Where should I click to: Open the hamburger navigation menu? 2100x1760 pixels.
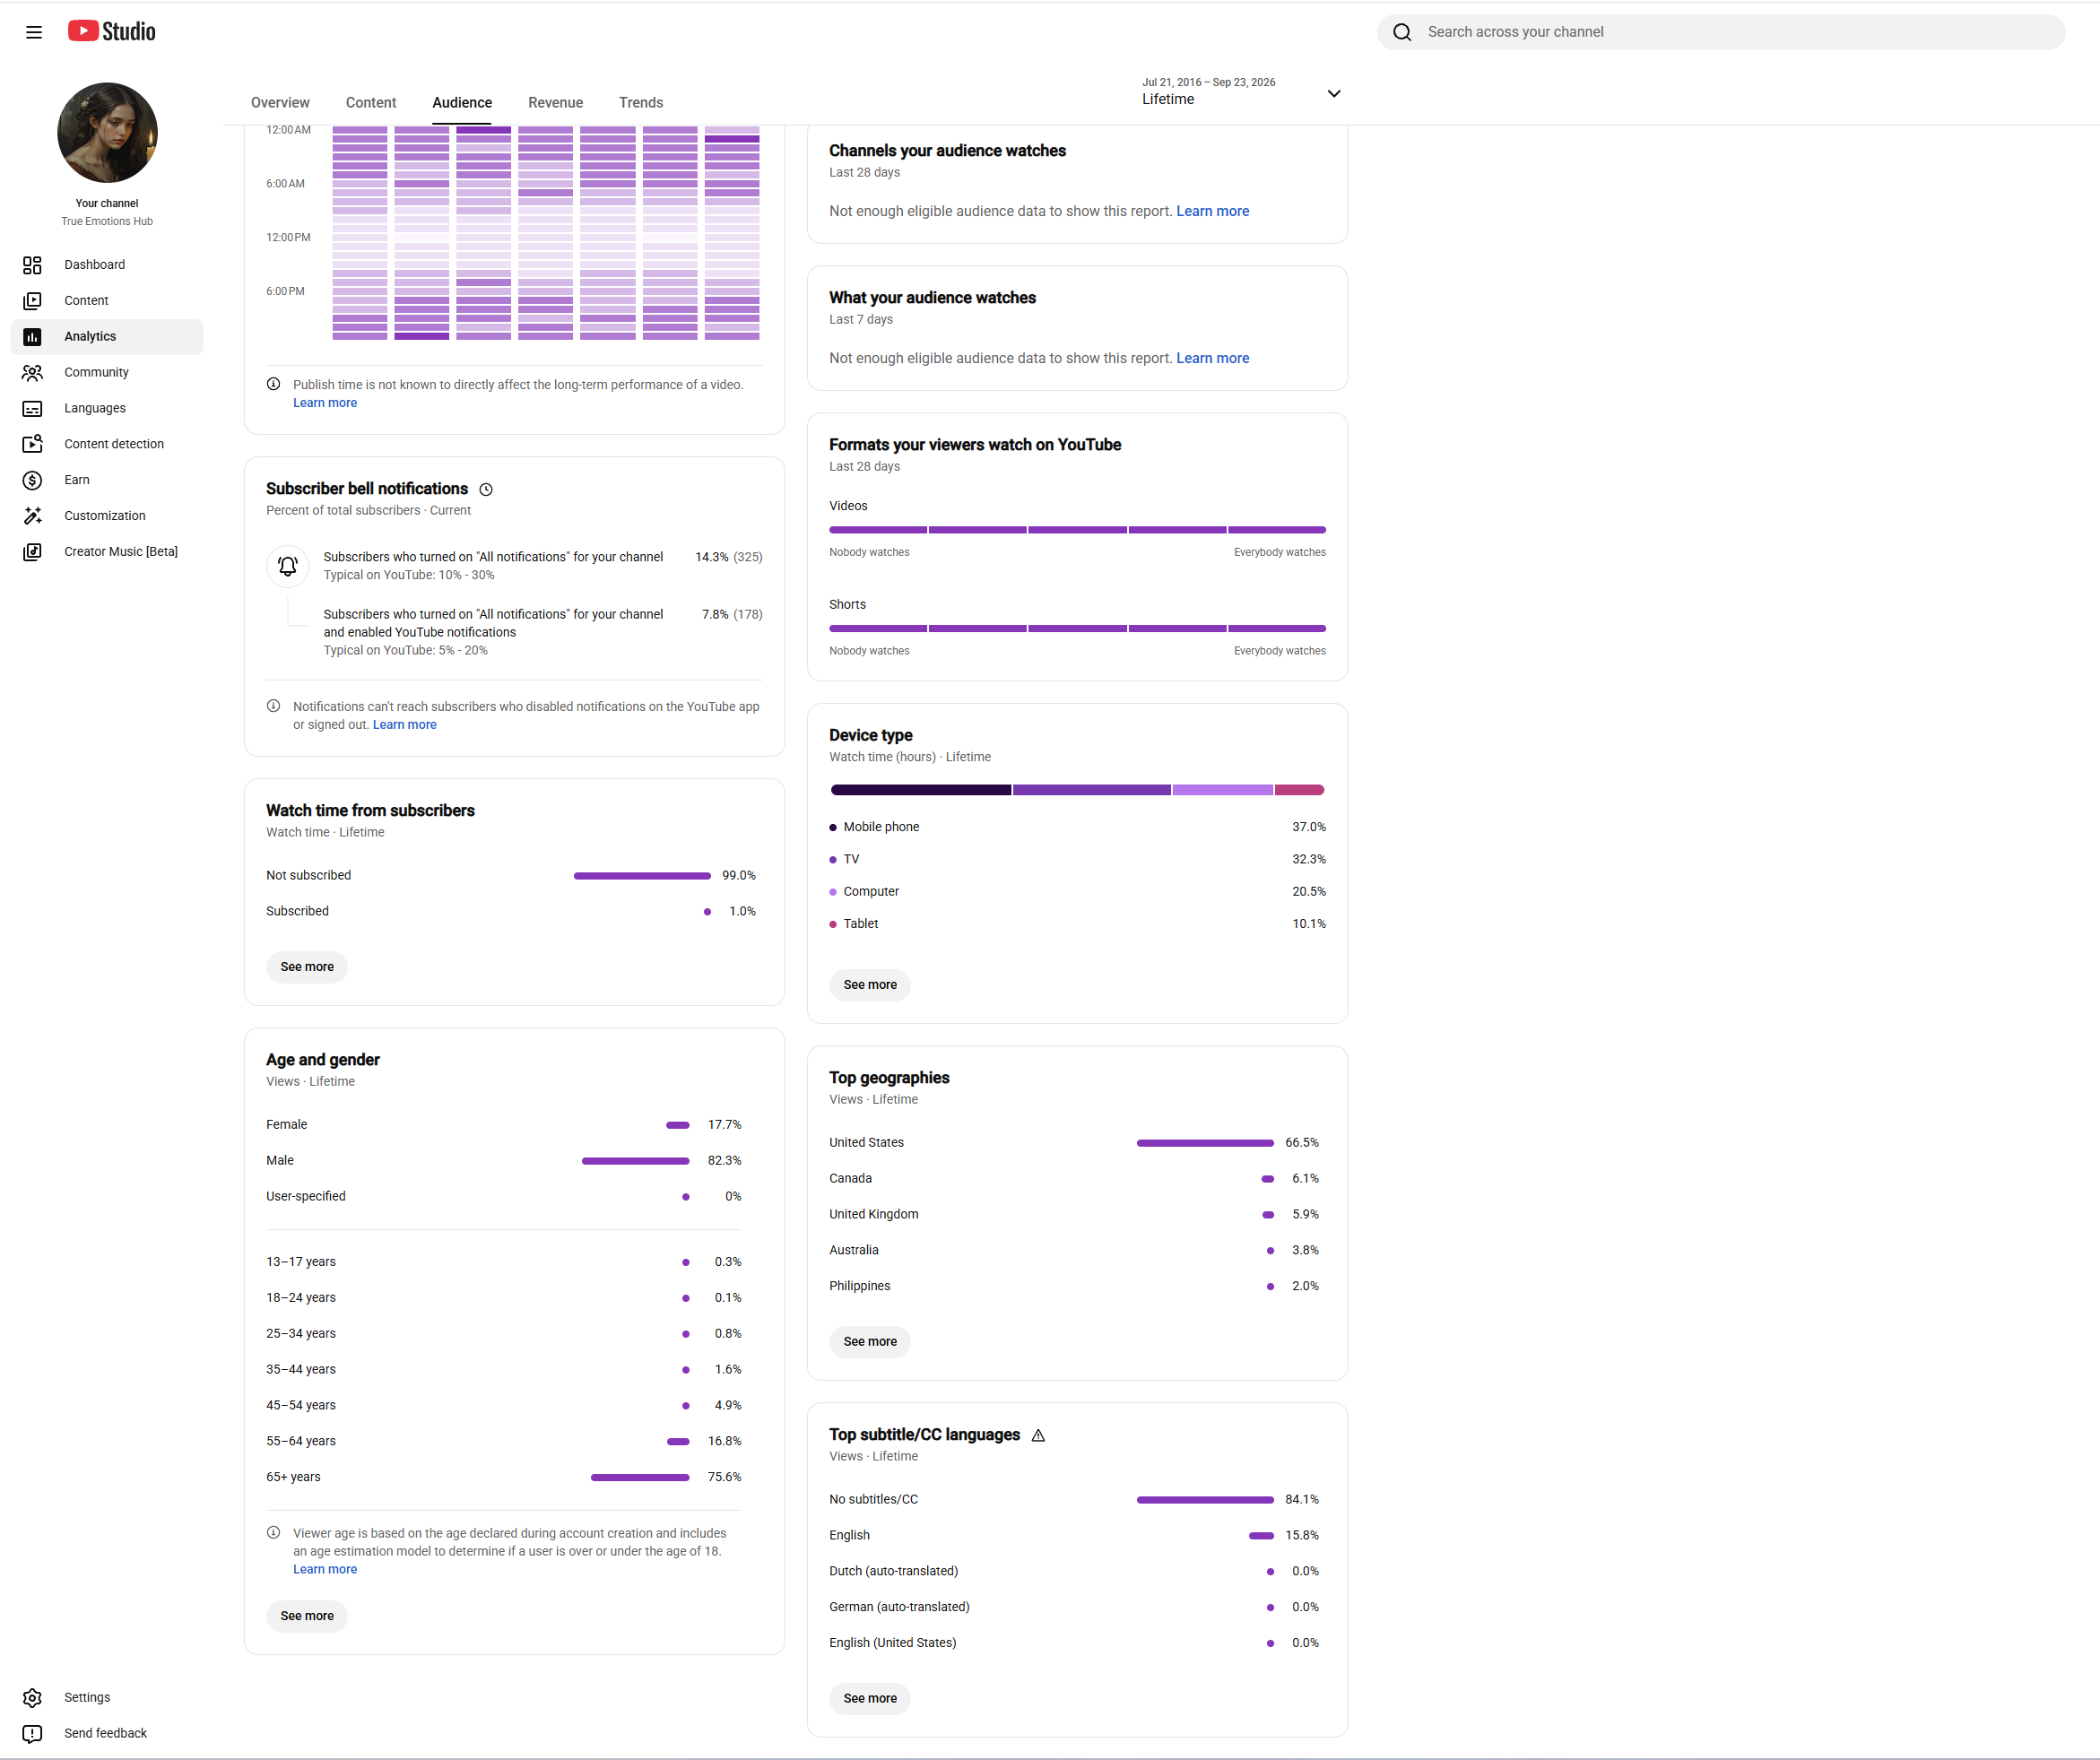(34, 32)
